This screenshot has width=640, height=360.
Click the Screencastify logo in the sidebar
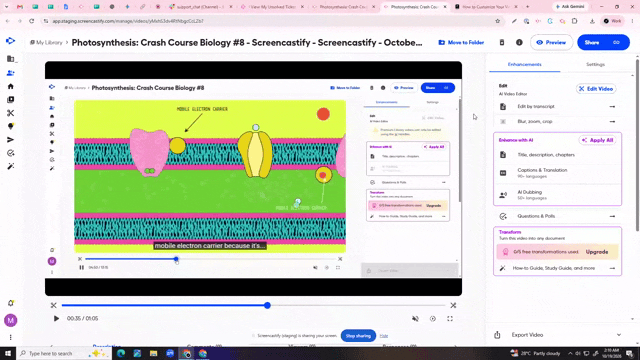(11, 41)
